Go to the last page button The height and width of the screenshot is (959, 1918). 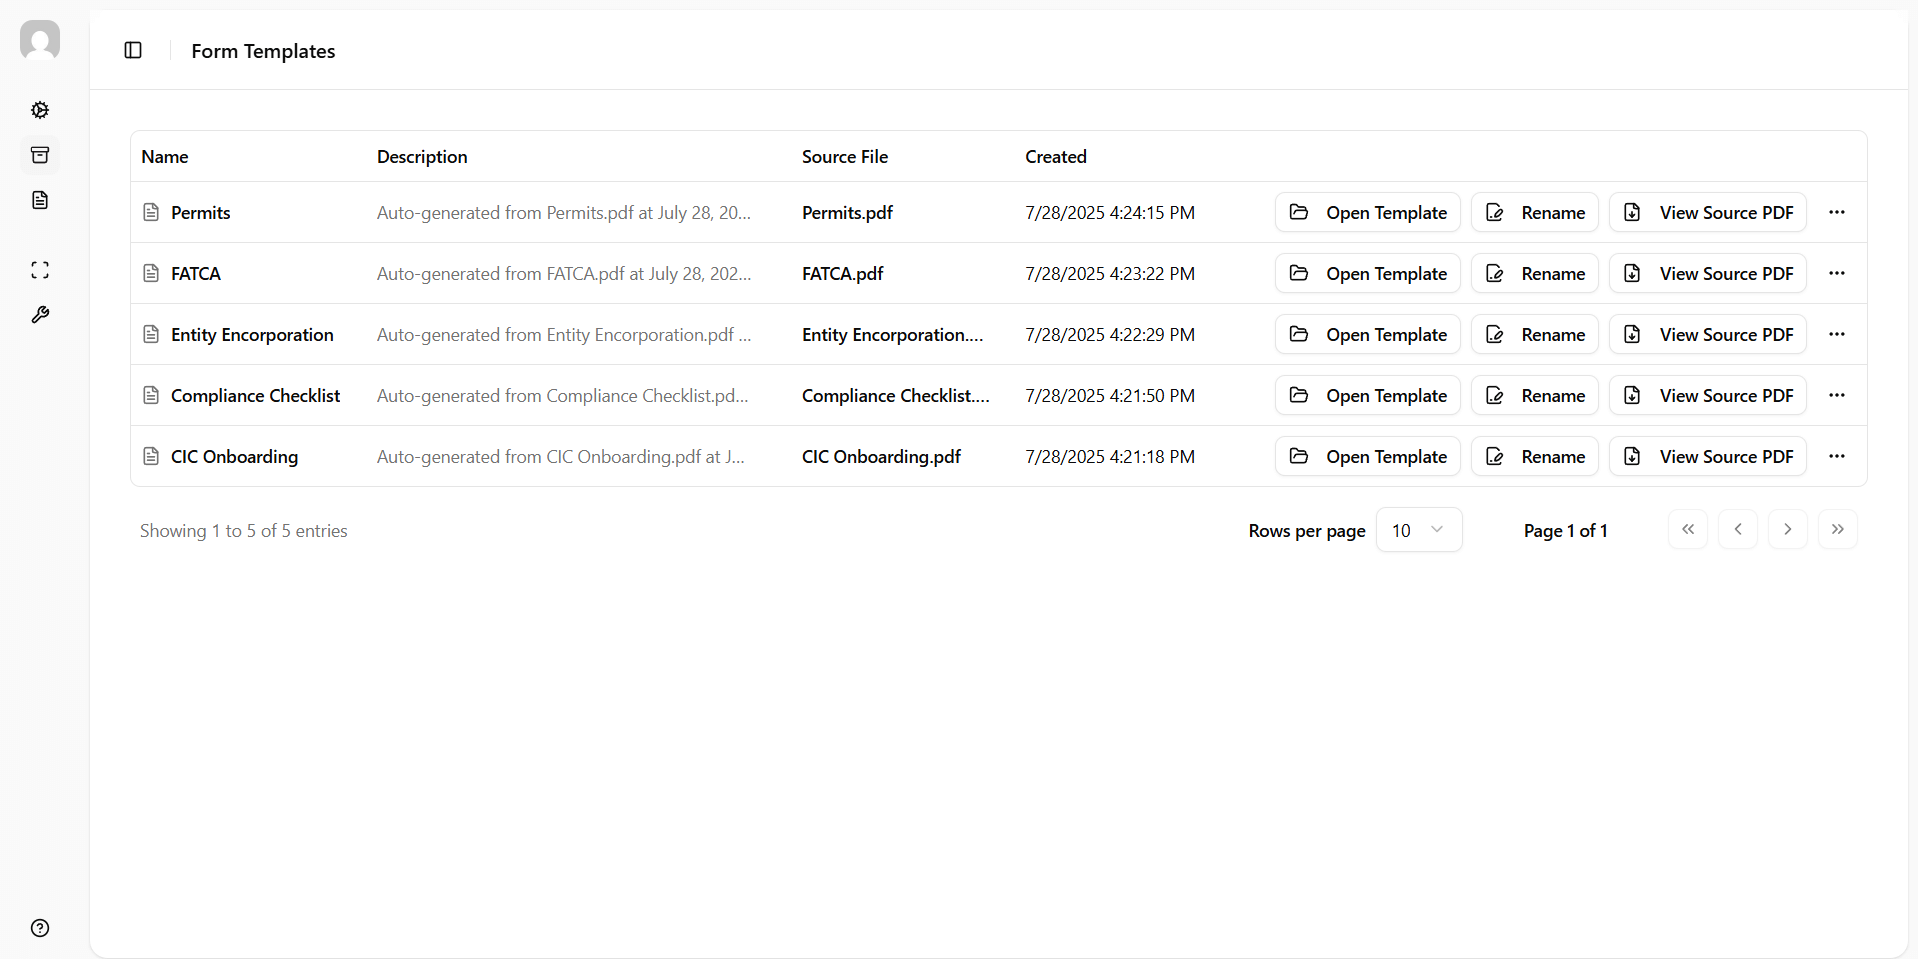point(1837,529)
